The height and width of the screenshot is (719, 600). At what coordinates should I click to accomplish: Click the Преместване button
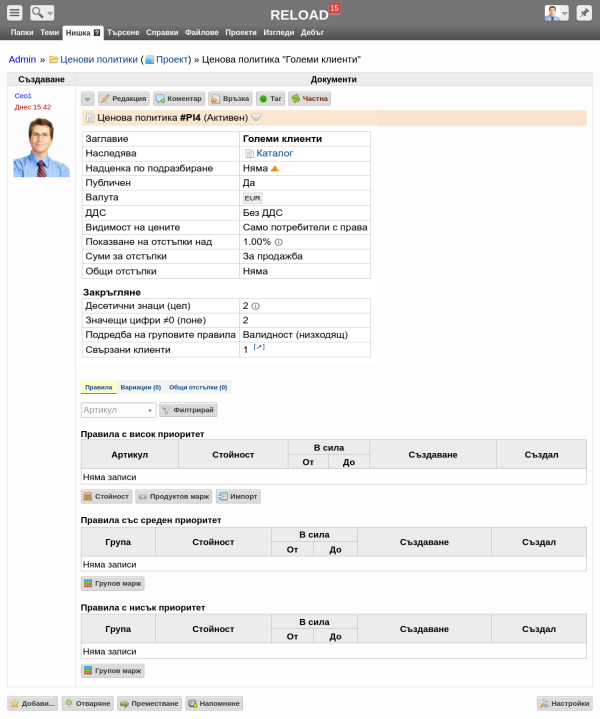point(149,703)
